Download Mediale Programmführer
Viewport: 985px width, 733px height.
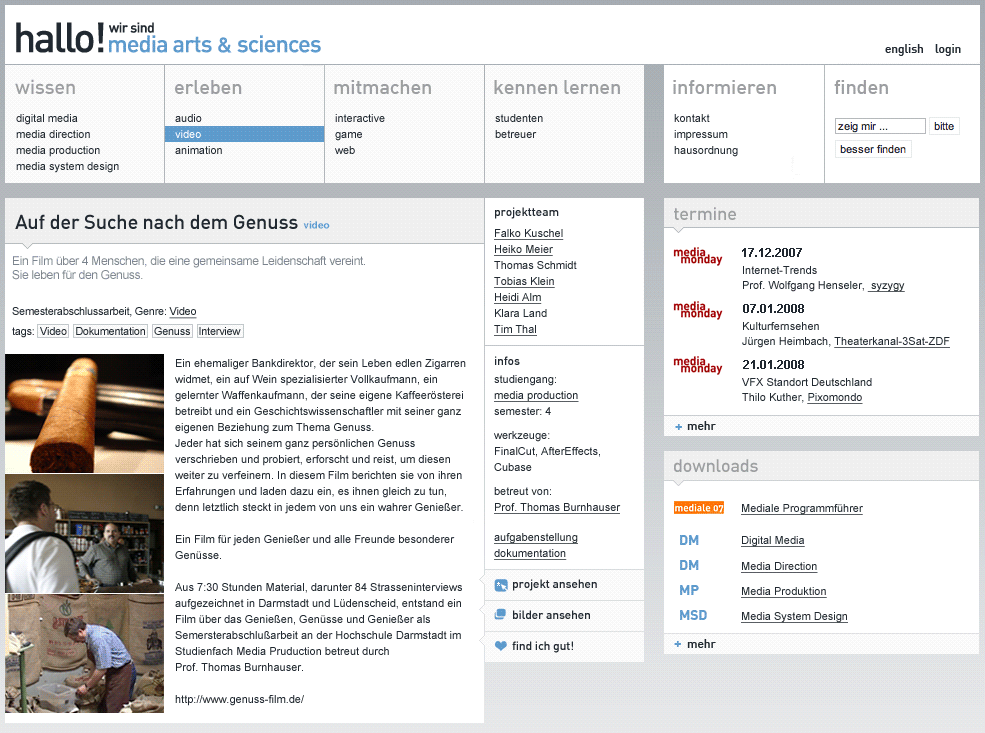coord(802,508)
